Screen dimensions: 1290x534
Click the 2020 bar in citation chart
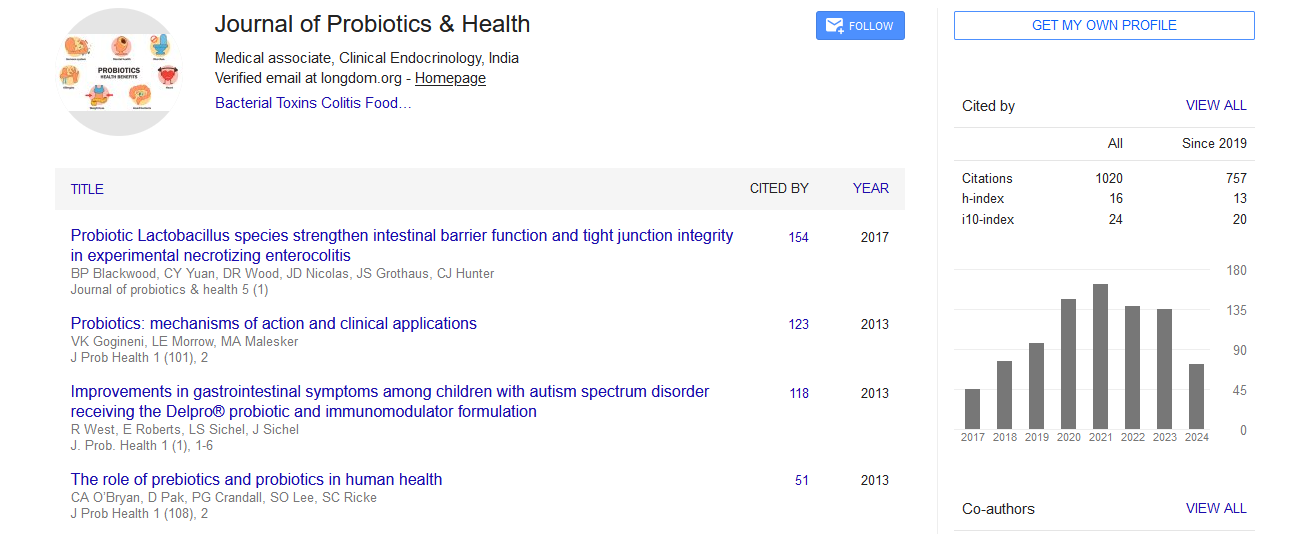coord(1068,364)
